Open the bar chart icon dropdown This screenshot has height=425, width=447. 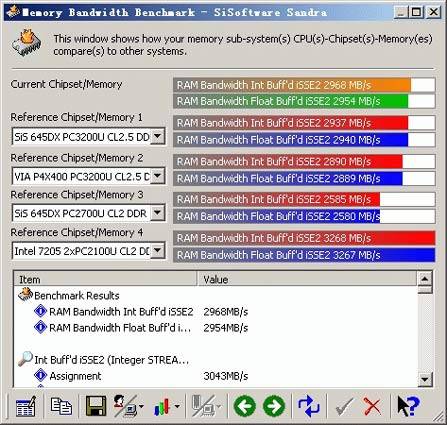pyautogui.click(x=177, y=406)
